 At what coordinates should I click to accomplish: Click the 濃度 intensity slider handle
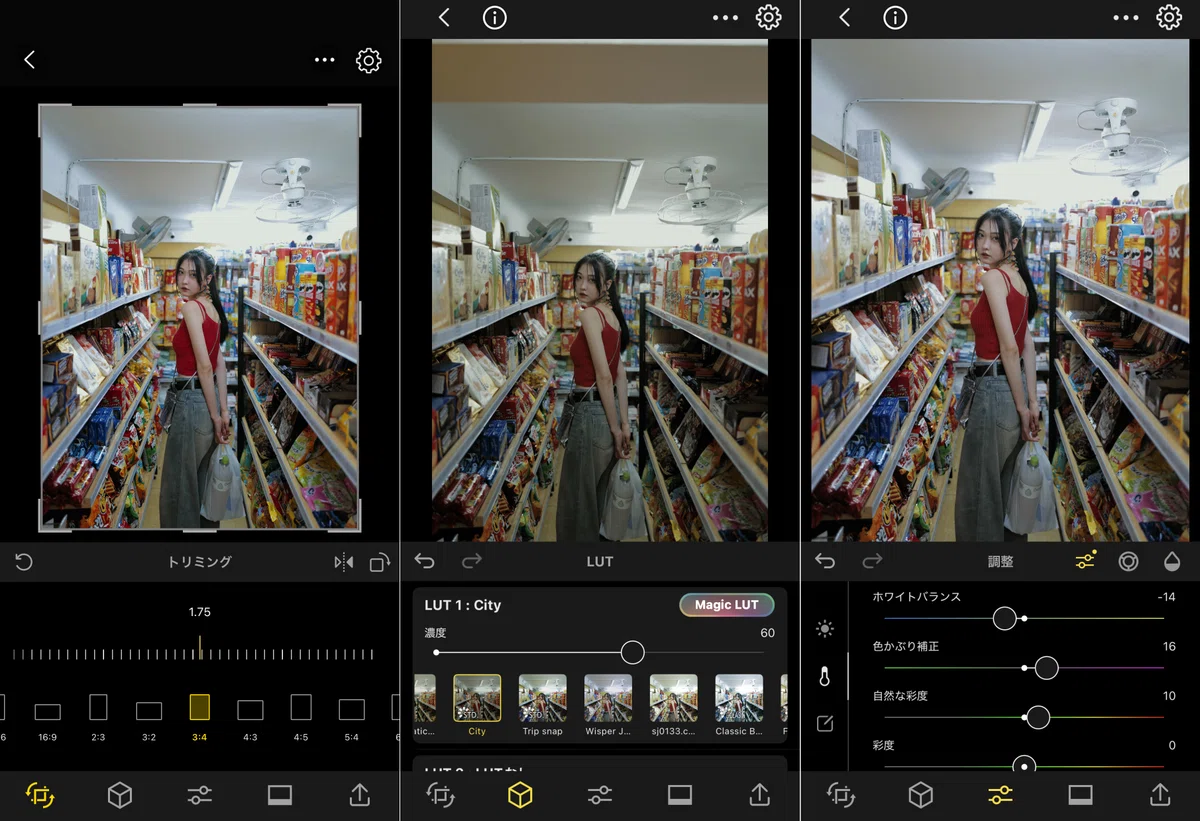click(x=632, y=652)
